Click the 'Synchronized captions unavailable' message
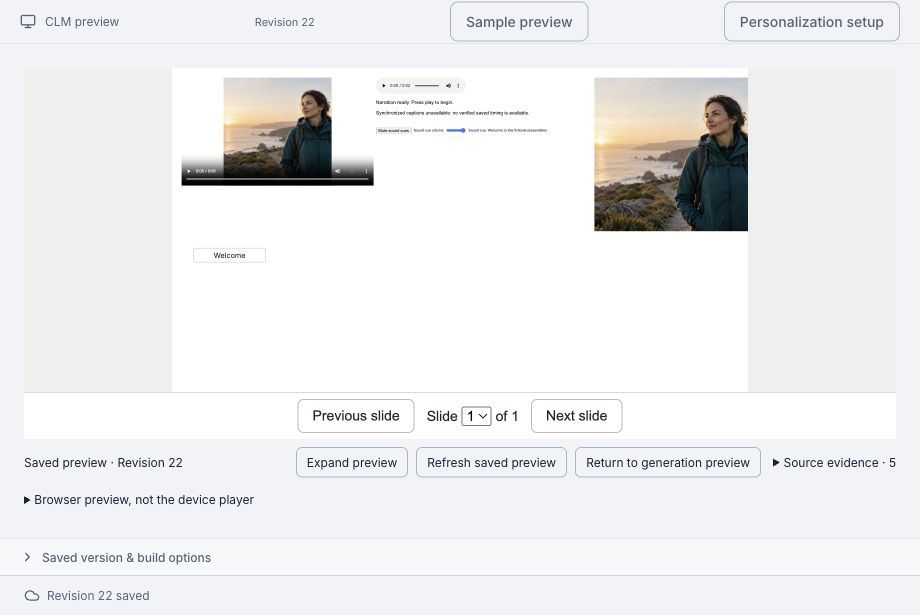920x615 pixels. click(452, 113)
